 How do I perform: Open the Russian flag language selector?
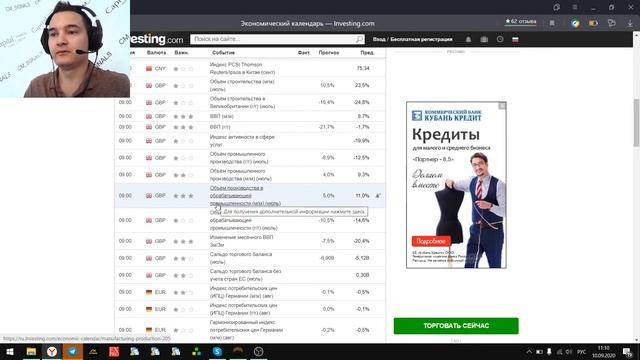515,40
